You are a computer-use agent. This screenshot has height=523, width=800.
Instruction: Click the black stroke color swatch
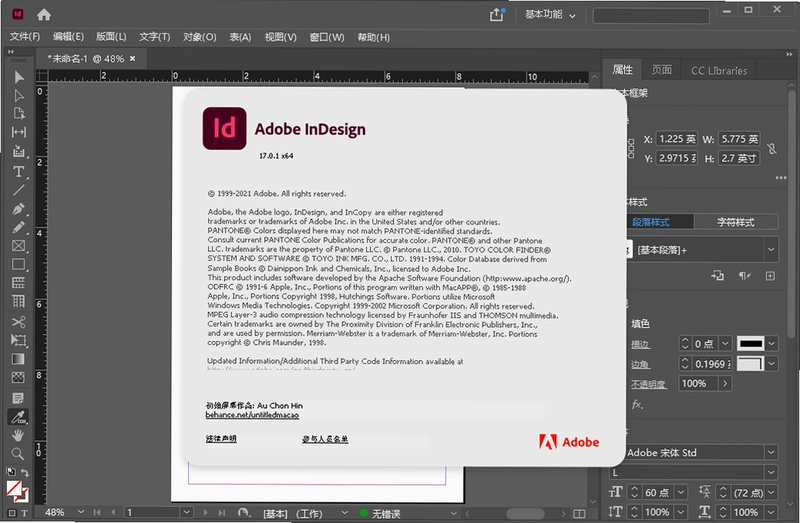click(x=751, y=343)
